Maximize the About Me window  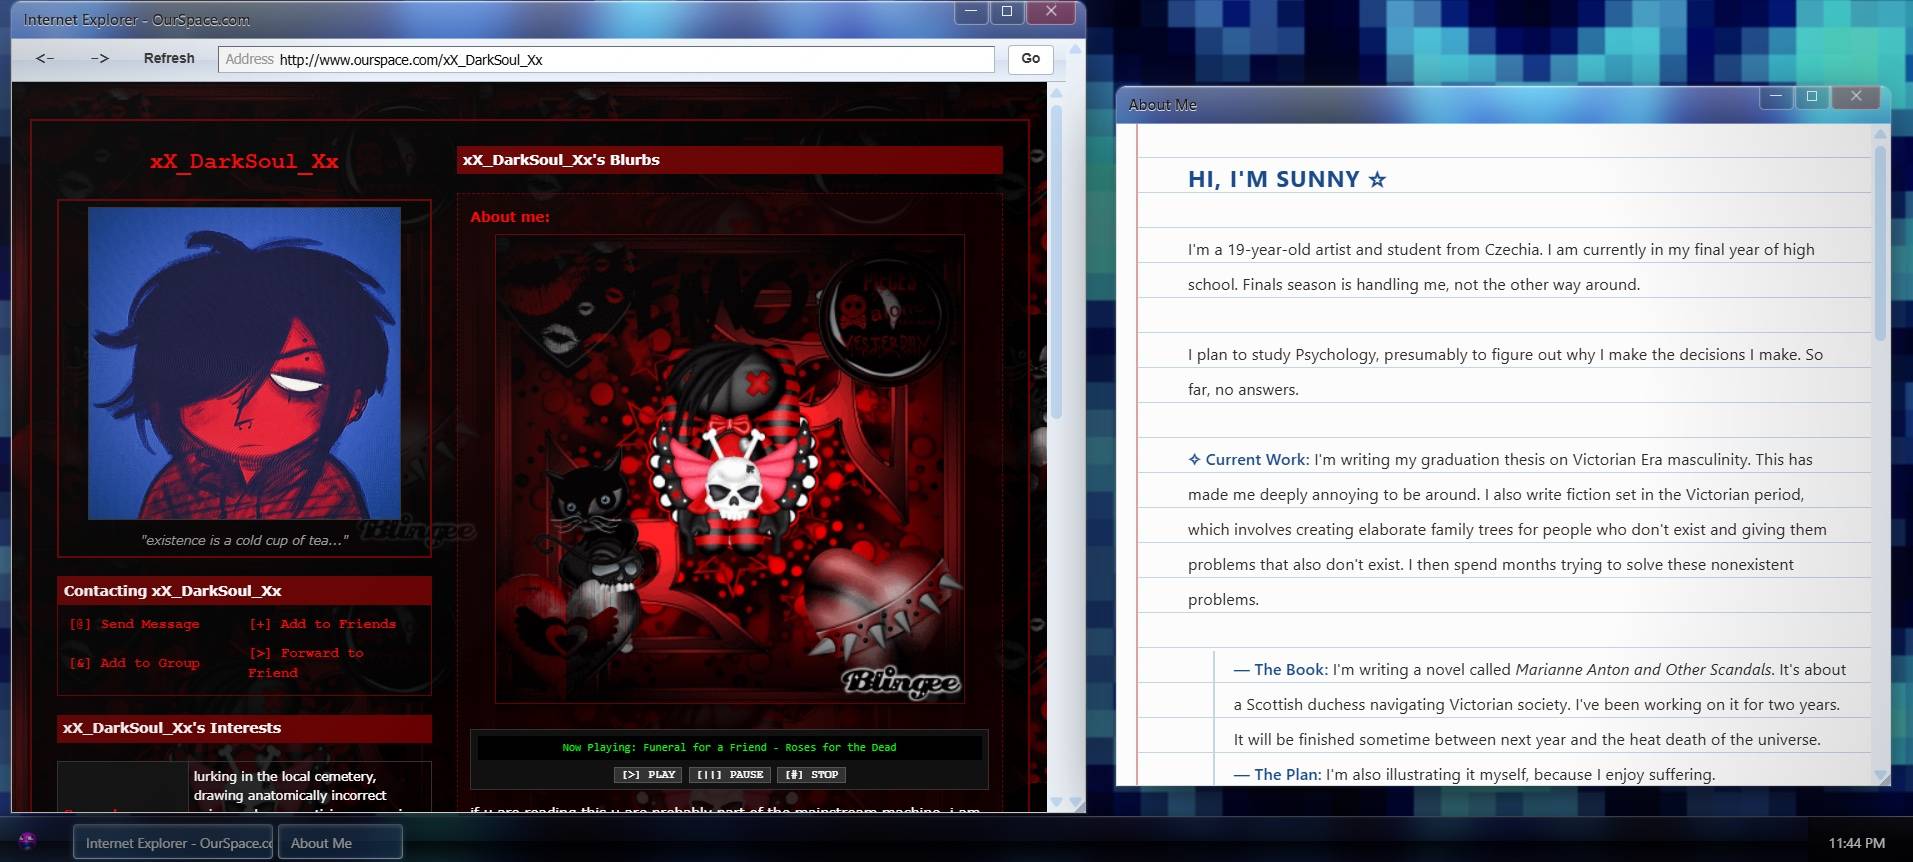1811,97
